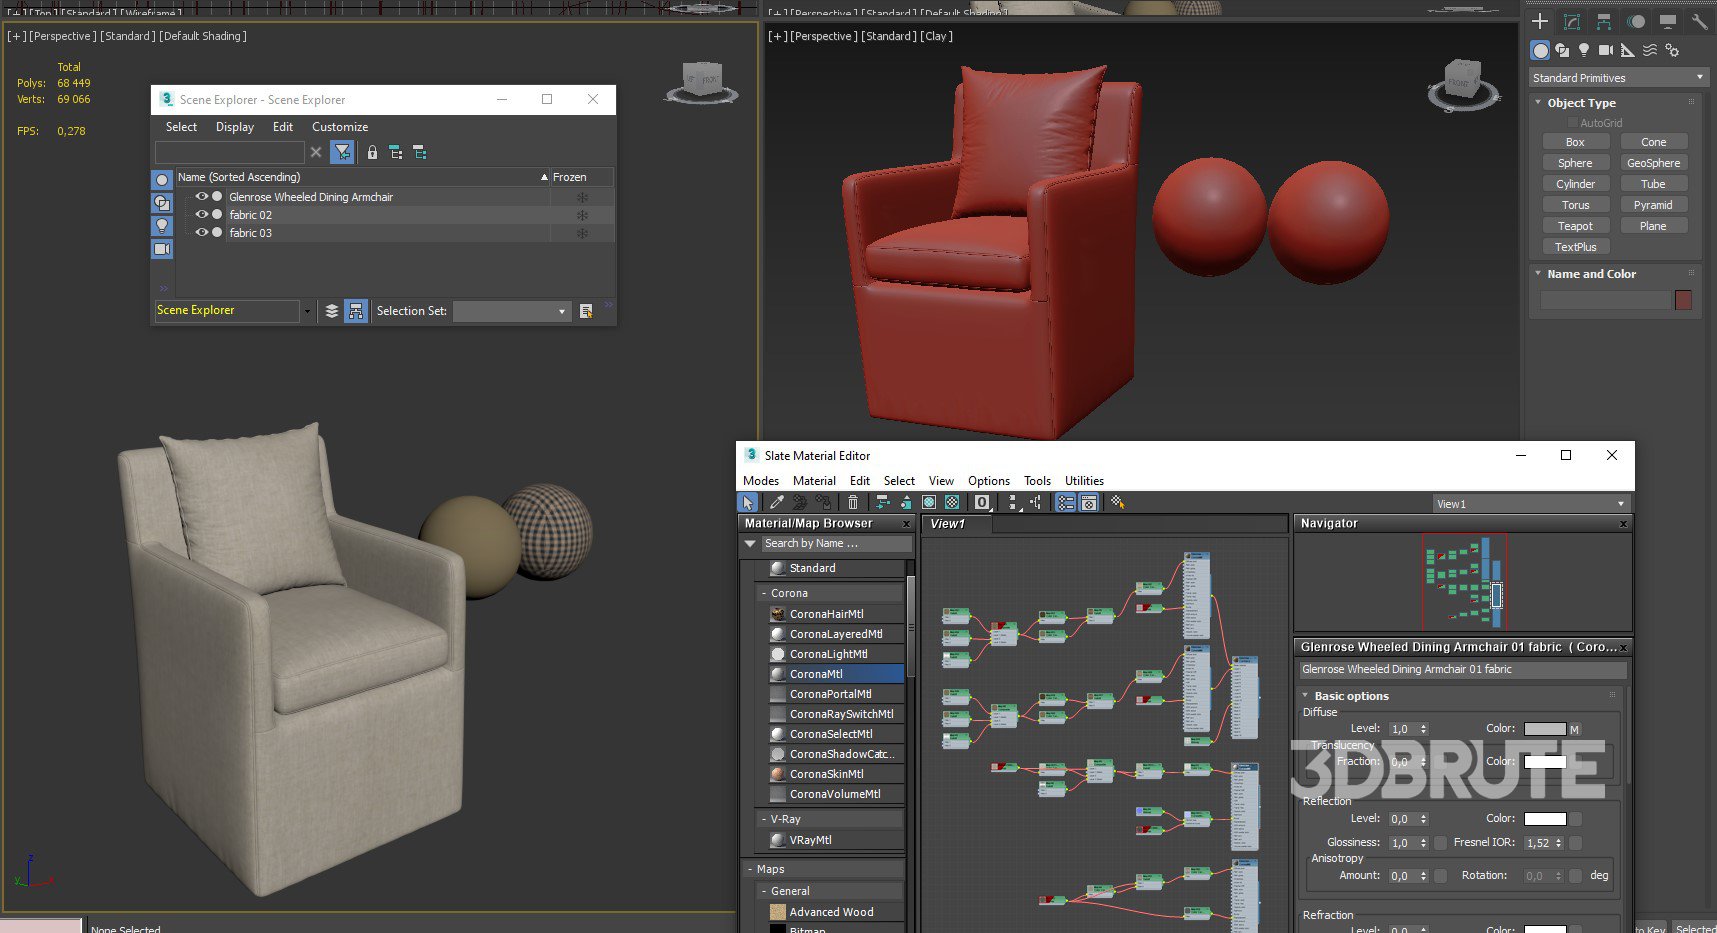The height and width of the screenshot is (933, 1717).
Task: Open the Utilities menu in Slate Material Editor
Action: click(1084, 481)
